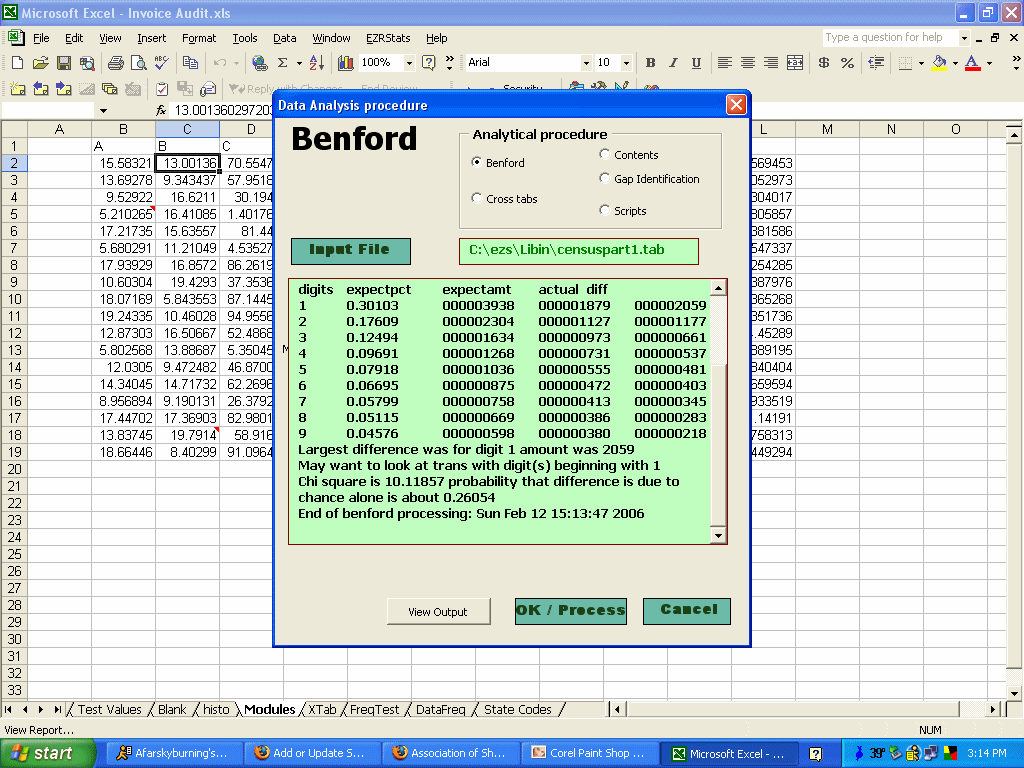Apply AutoSum with the sigma icon
The image size is (1024, 768).
coord(283,63)
